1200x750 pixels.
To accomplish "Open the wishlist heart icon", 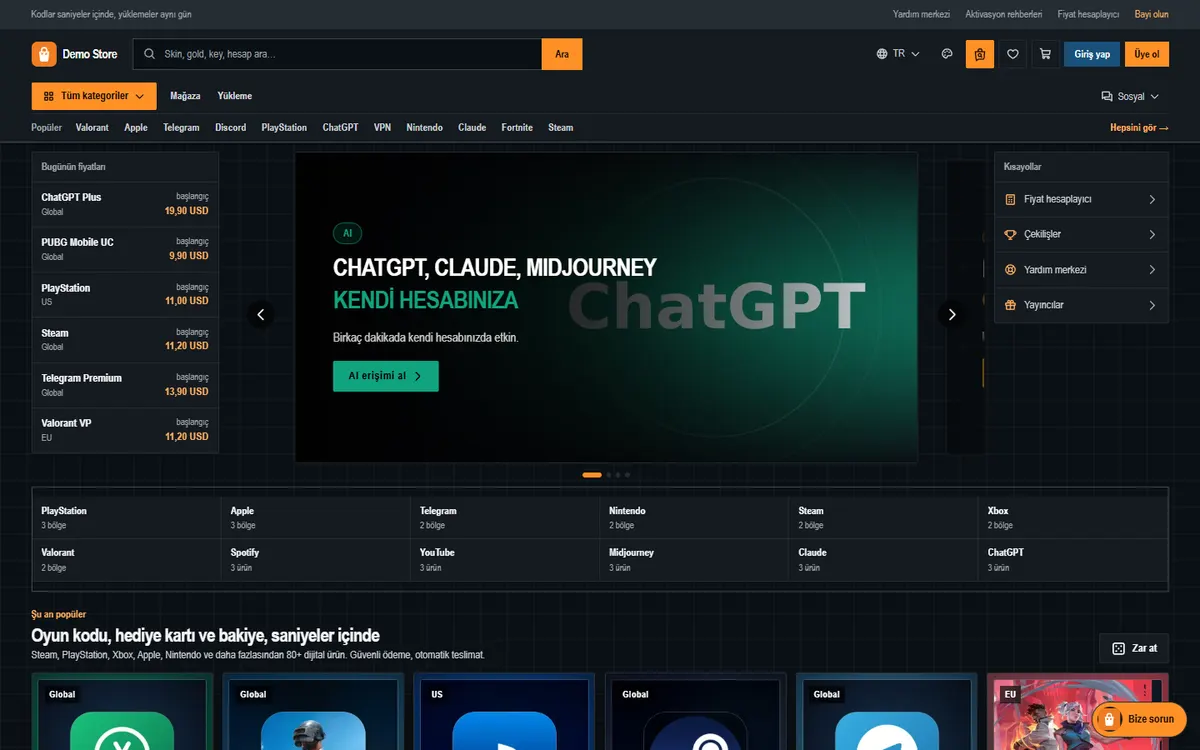I will pyautogui.click(x=1013, y=54).
